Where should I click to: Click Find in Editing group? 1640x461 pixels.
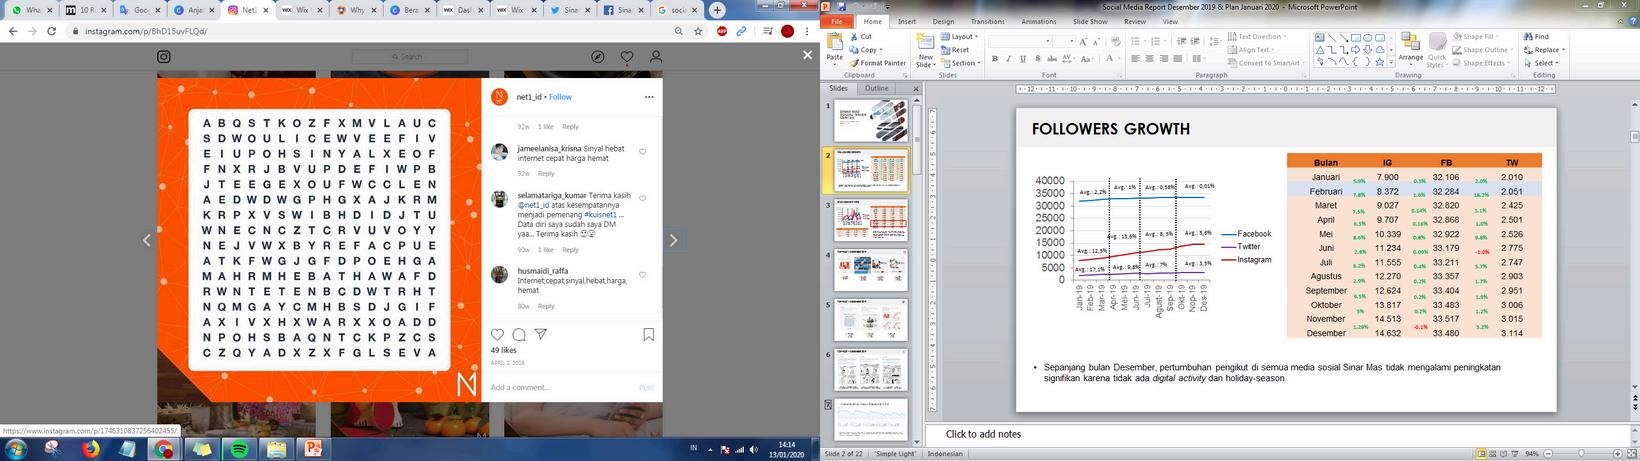(x=1537, y=37)
